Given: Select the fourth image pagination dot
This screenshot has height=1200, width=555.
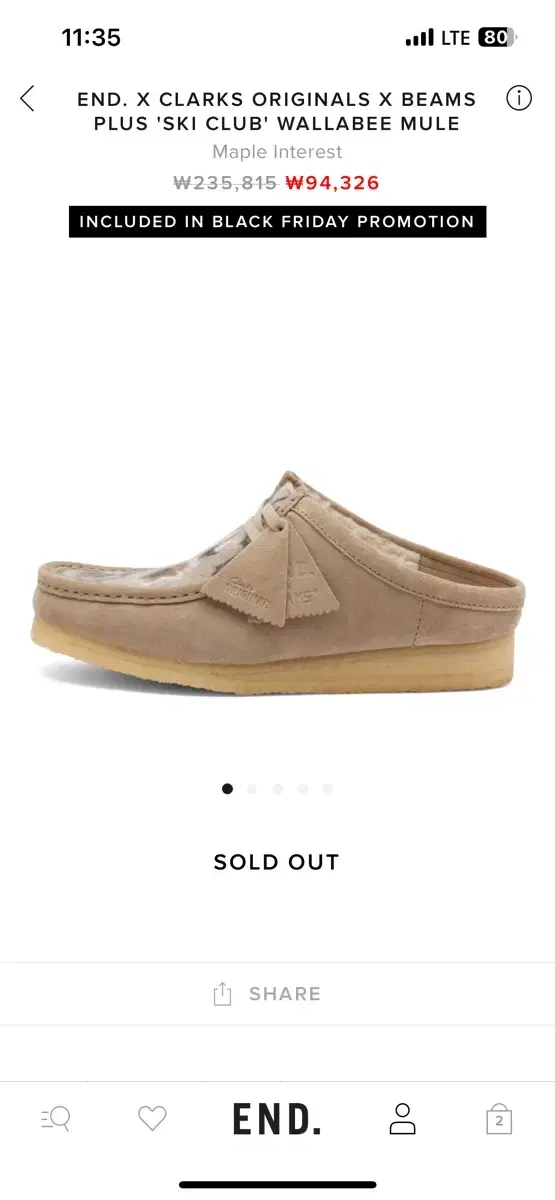Looking at the screenshot, I should 302,789.
